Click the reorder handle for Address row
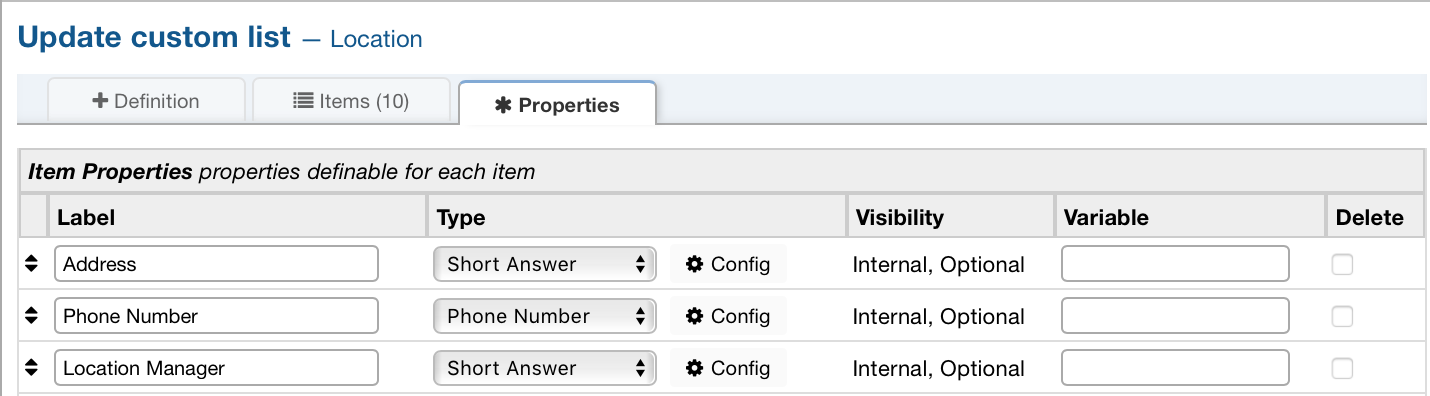This screenshot has width=1430, height=396. pyautogui.click(x=31, y=264)
